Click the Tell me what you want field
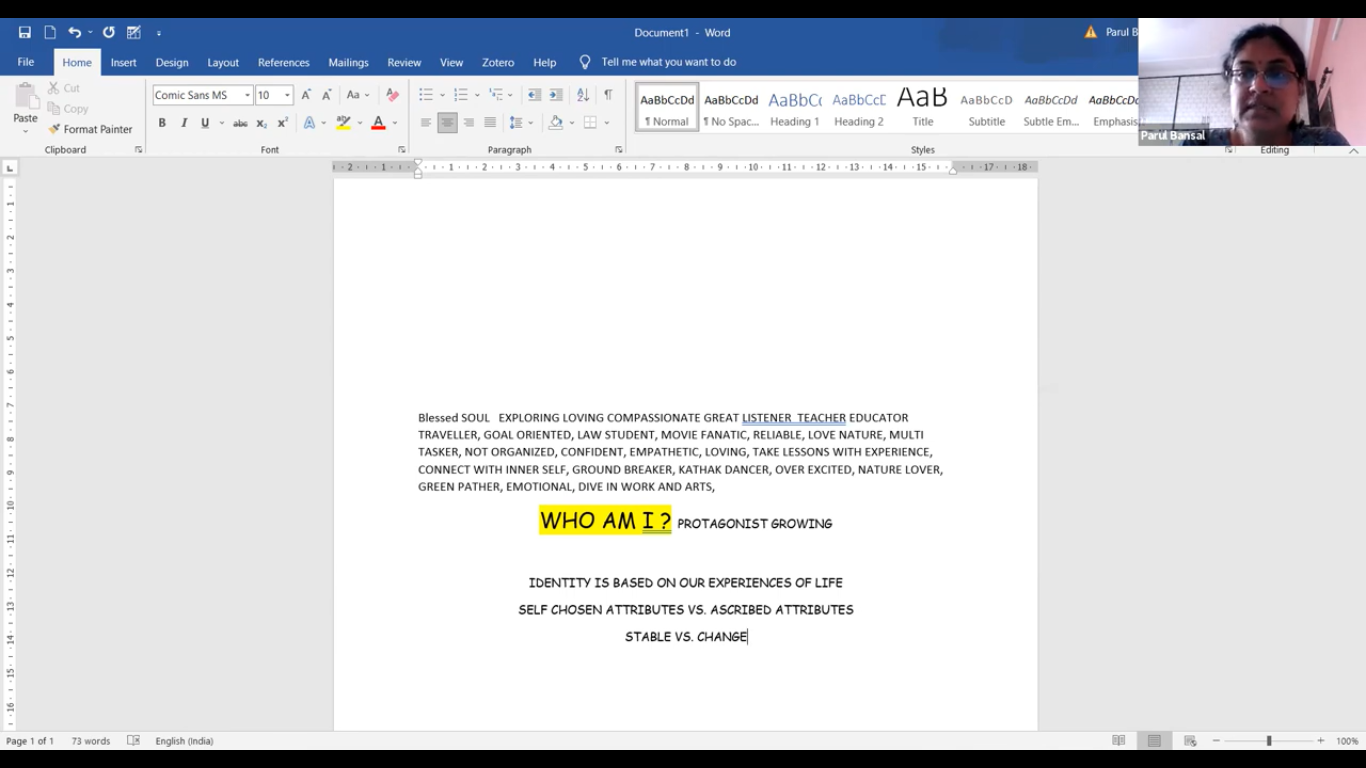Image resolution: width=1366 pixels, height=768 pixels. point(668,62)
